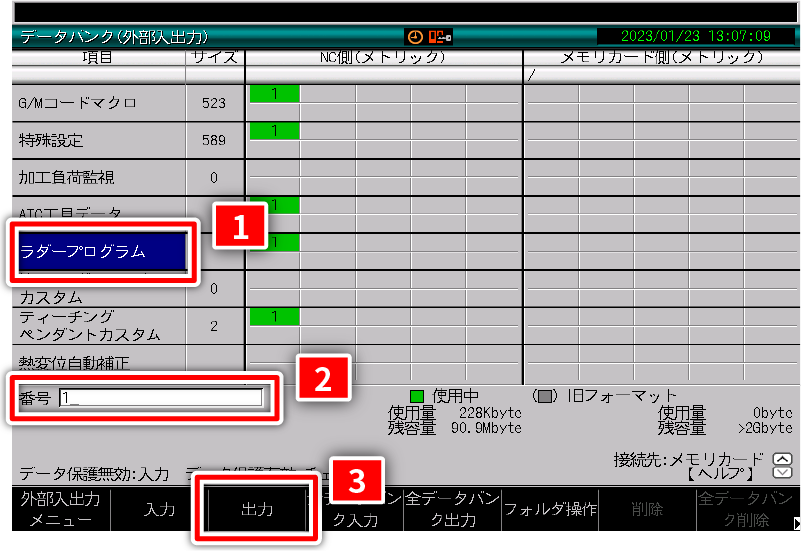Viewport: 801px width, 551px height.
Task: Select the ティーチングペンダントカスタム row
Action: pyautogui.click(x=99, y=326)
